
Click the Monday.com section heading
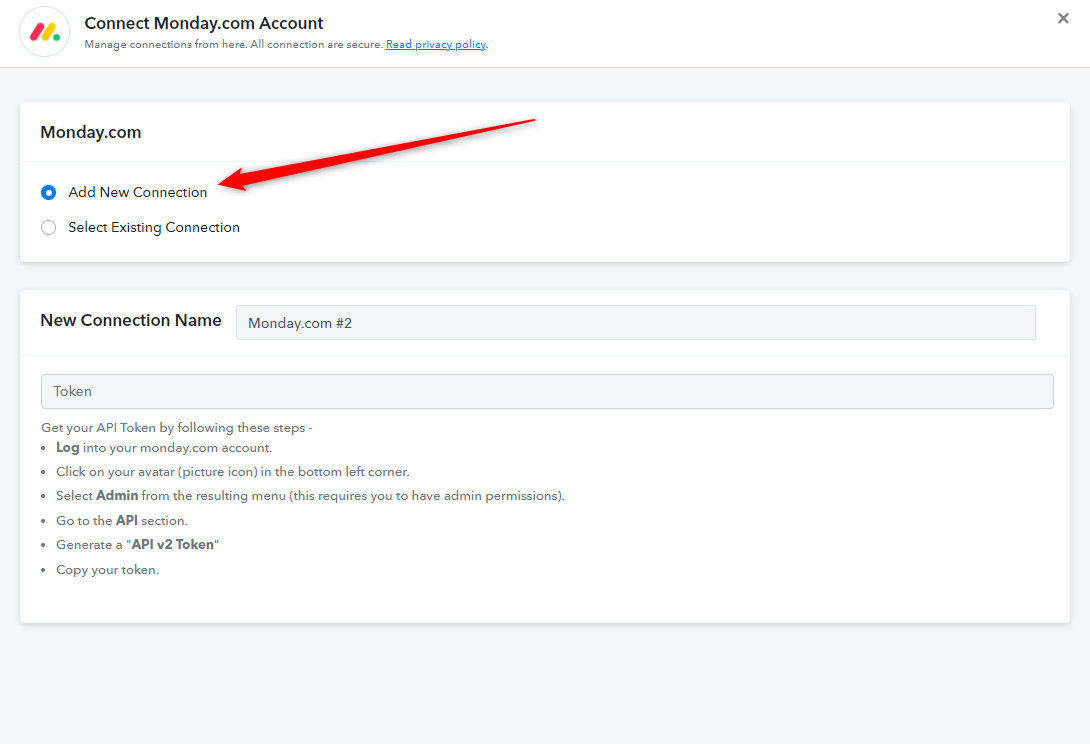point(90,132)
